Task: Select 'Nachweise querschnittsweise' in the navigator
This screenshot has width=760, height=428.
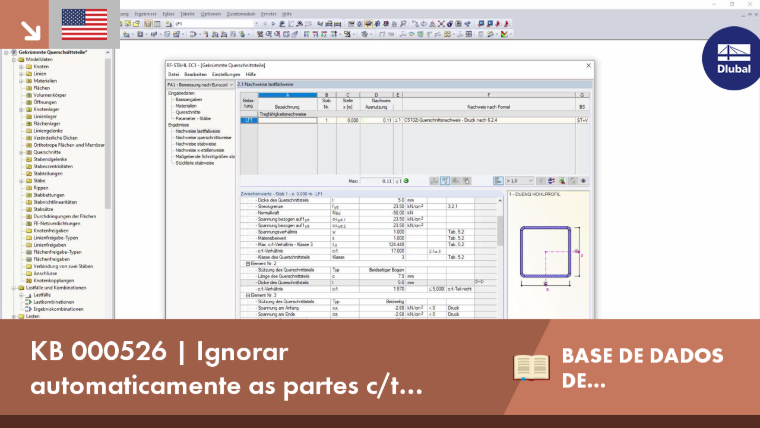Action: (x=203, y=138)
